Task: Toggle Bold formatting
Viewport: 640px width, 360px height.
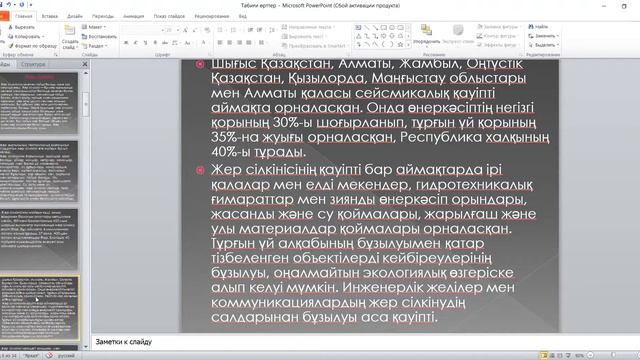Action: [x=126, y=42]
